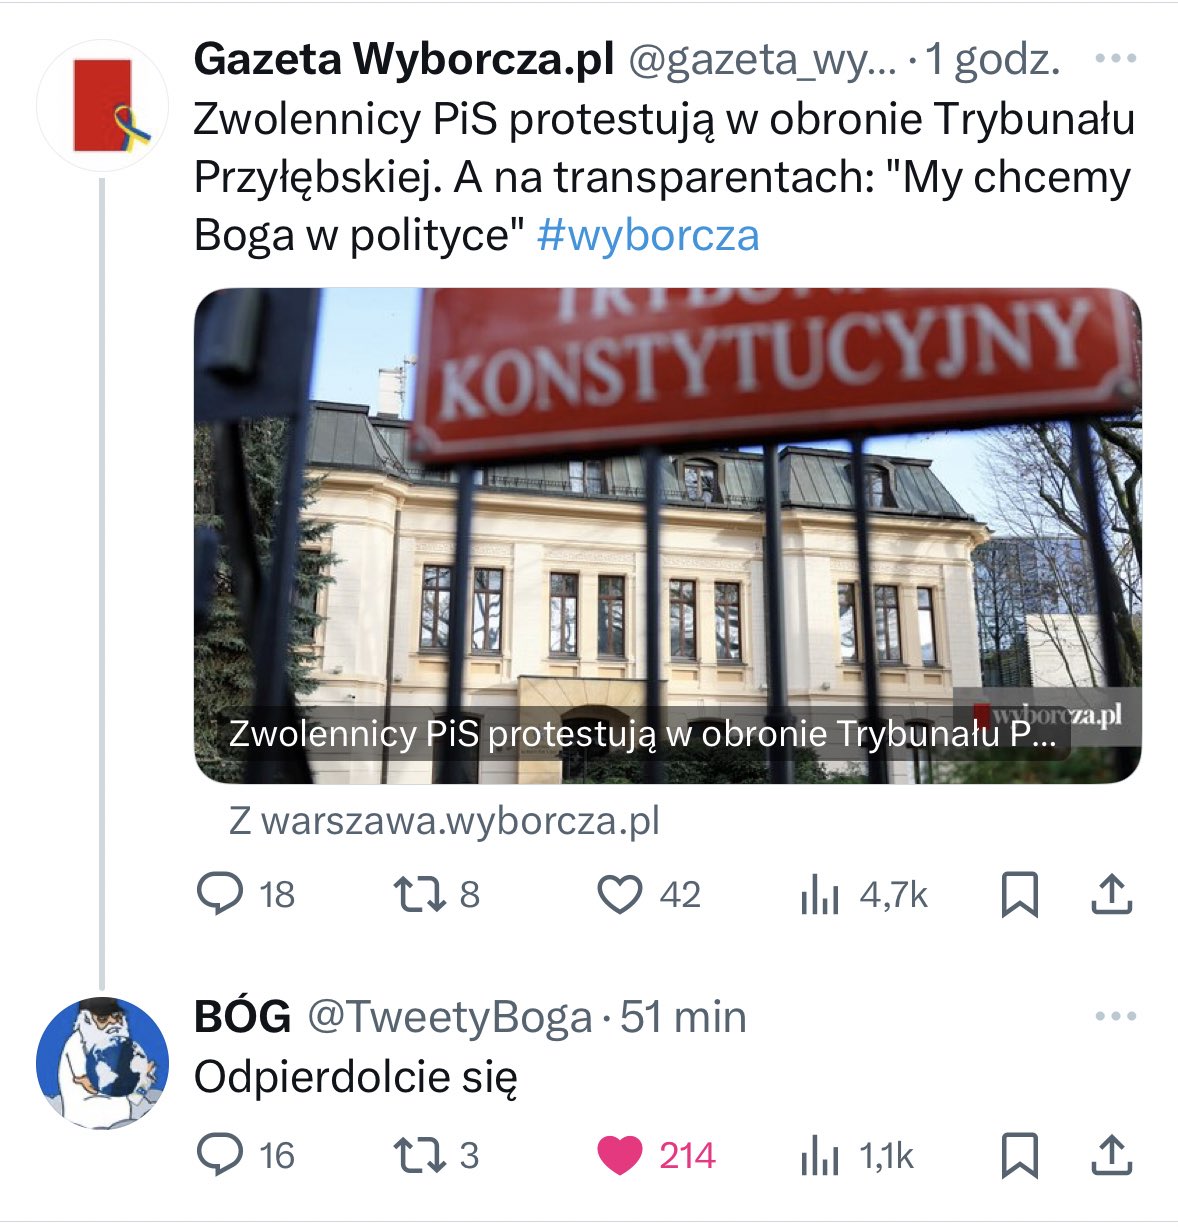Open more options for Gazeta Wyborcza tweet
Viewport: 1178px width, 1227px height.
pos(1116,59)
